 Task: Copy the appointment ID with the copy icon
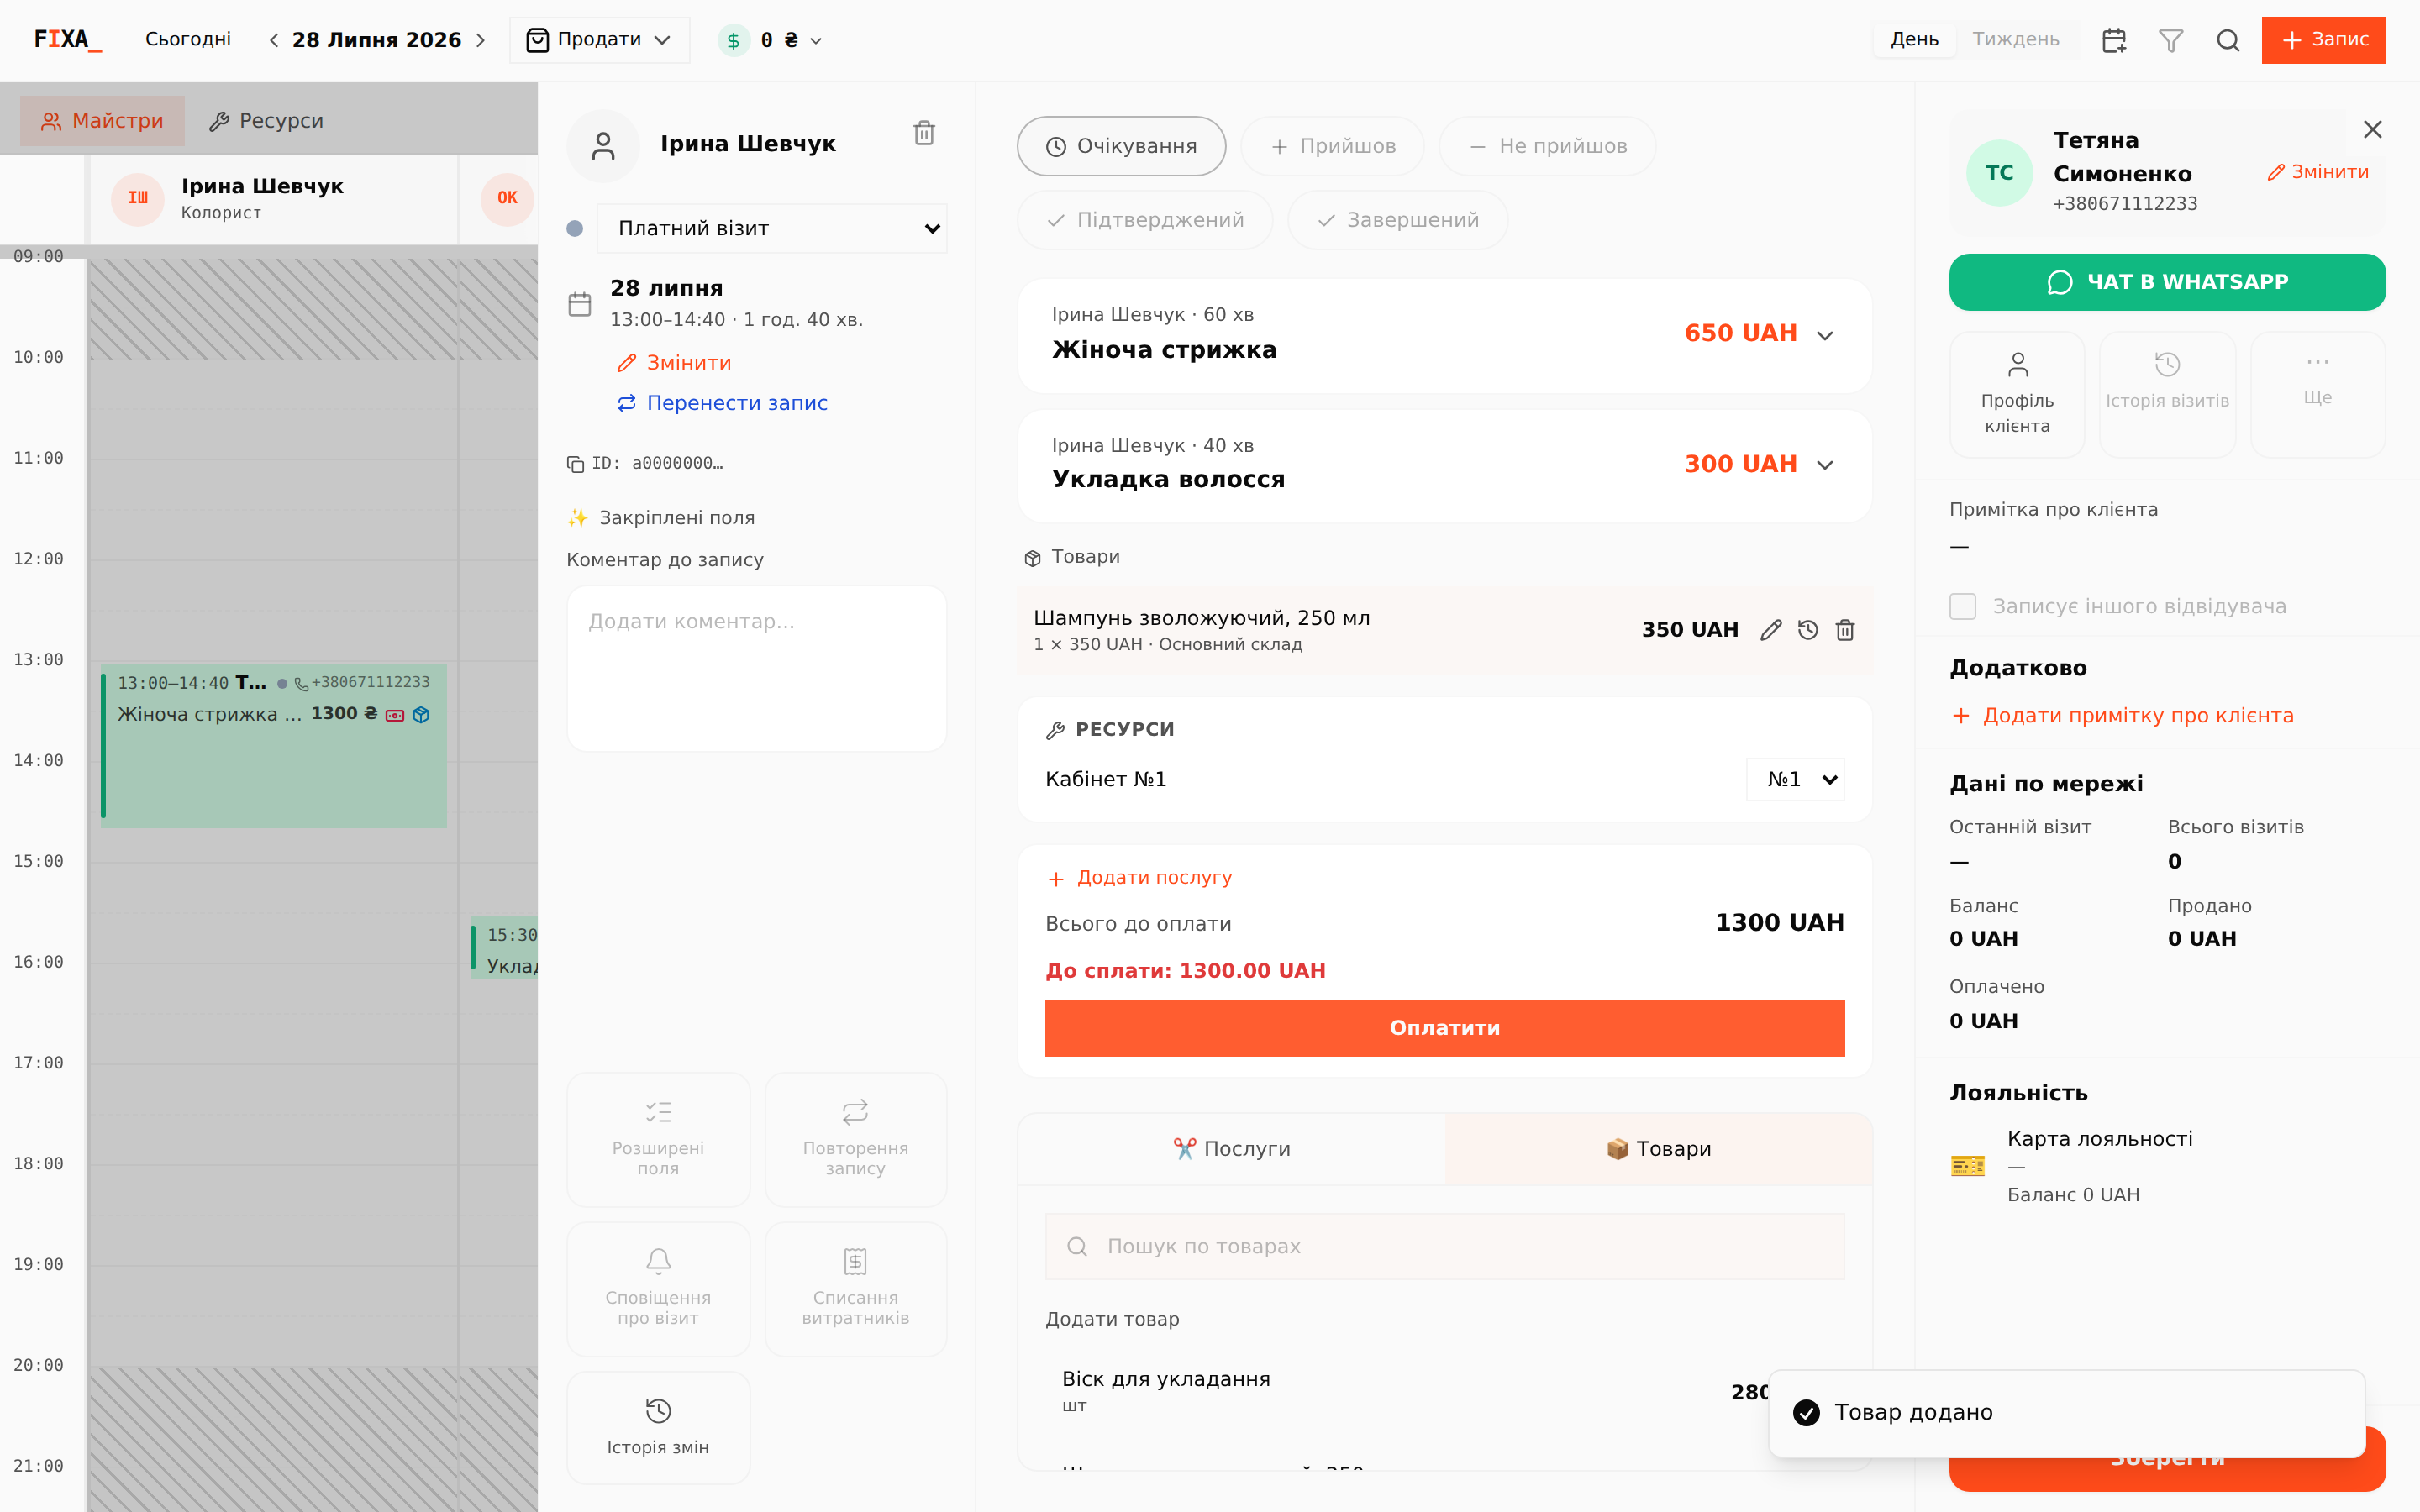tap(575, 464)
